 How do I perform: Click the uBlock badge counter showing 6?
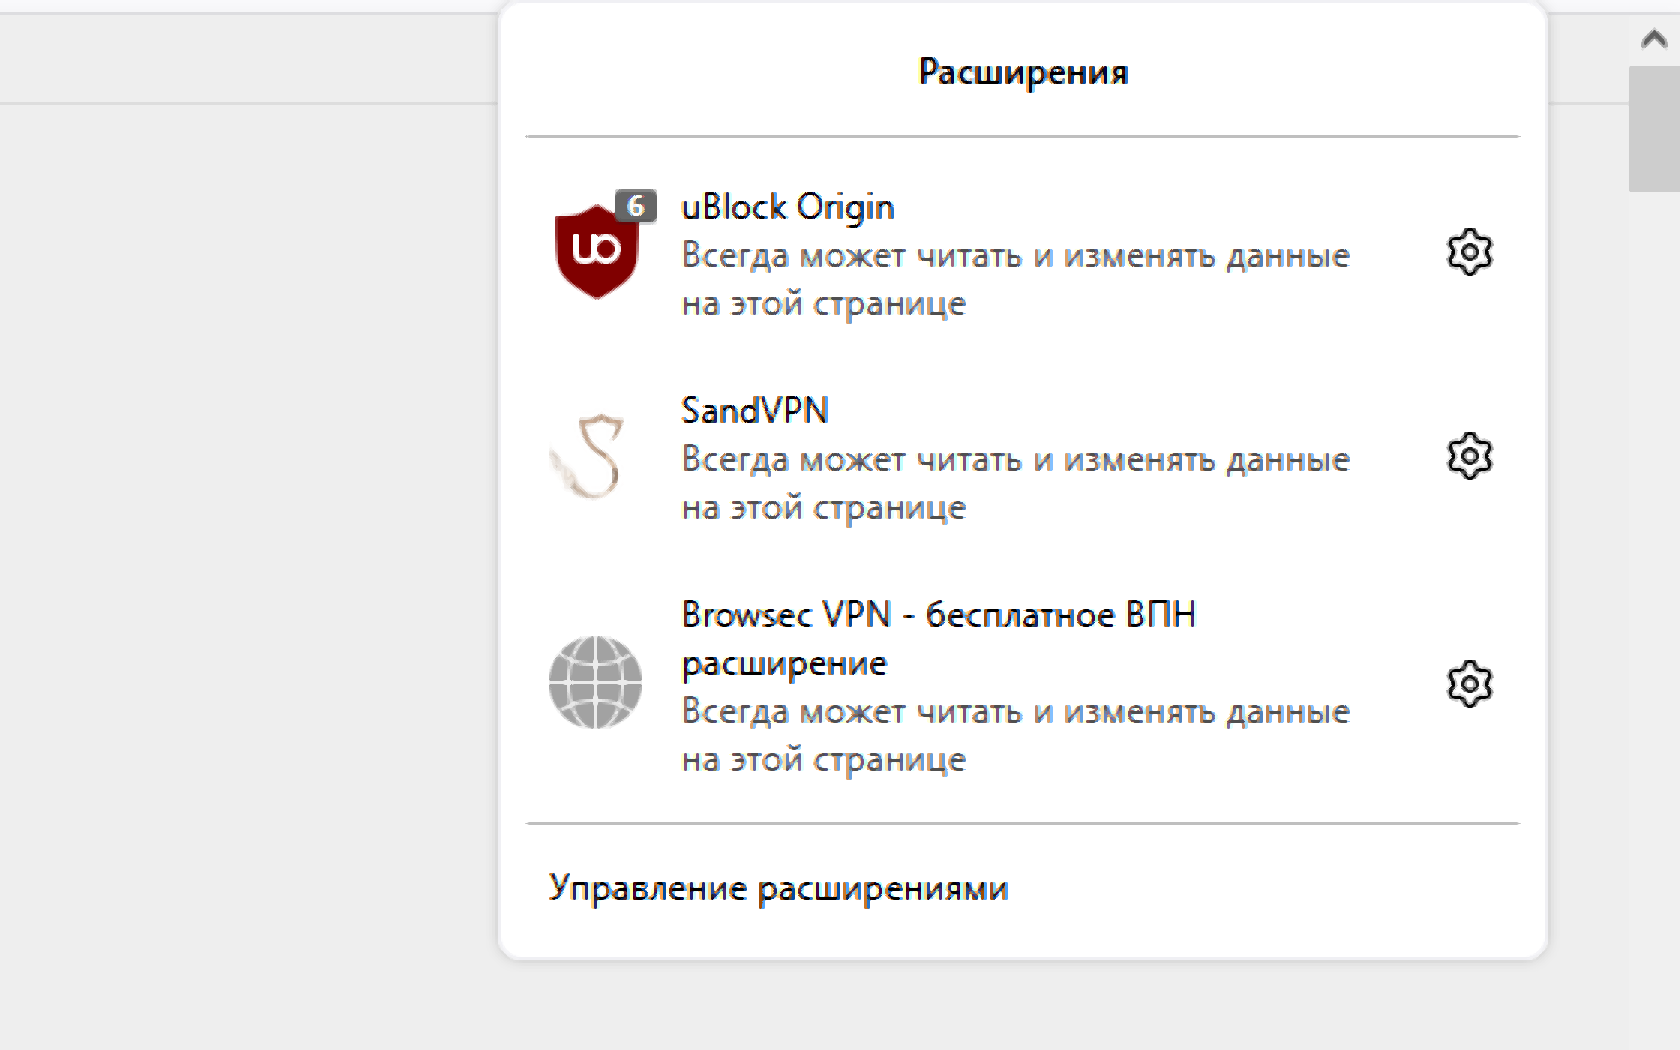click(x=635, y=206)
